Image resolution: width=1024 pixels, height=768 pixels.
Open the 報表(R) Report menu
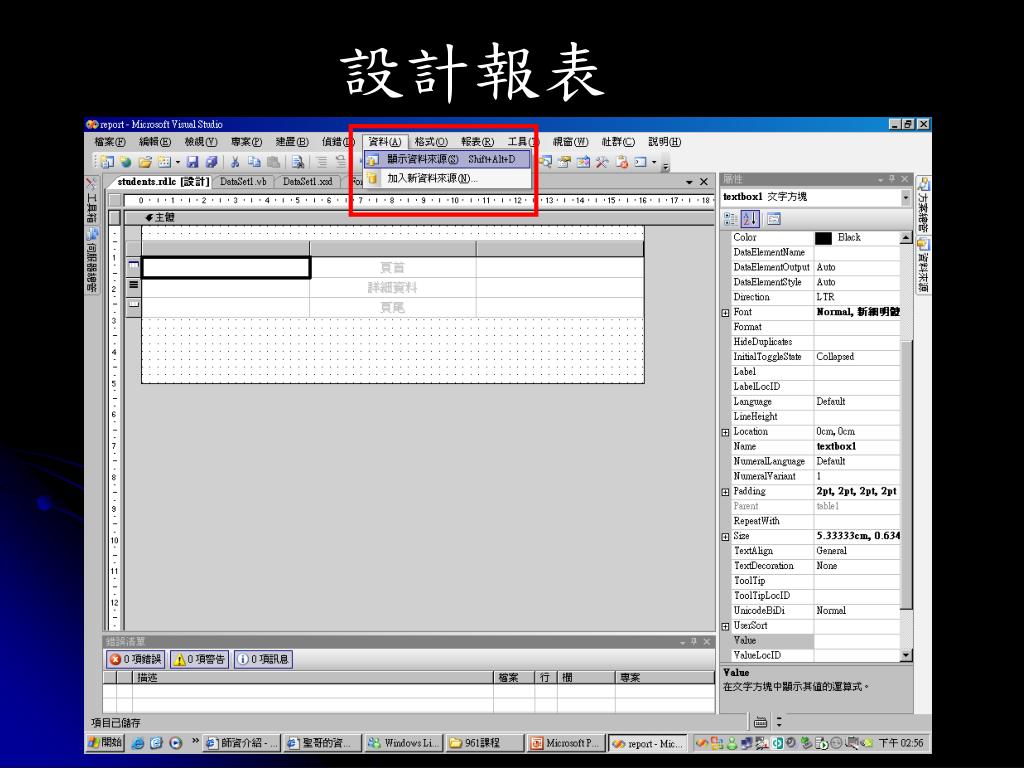click(x=477, y=142)
